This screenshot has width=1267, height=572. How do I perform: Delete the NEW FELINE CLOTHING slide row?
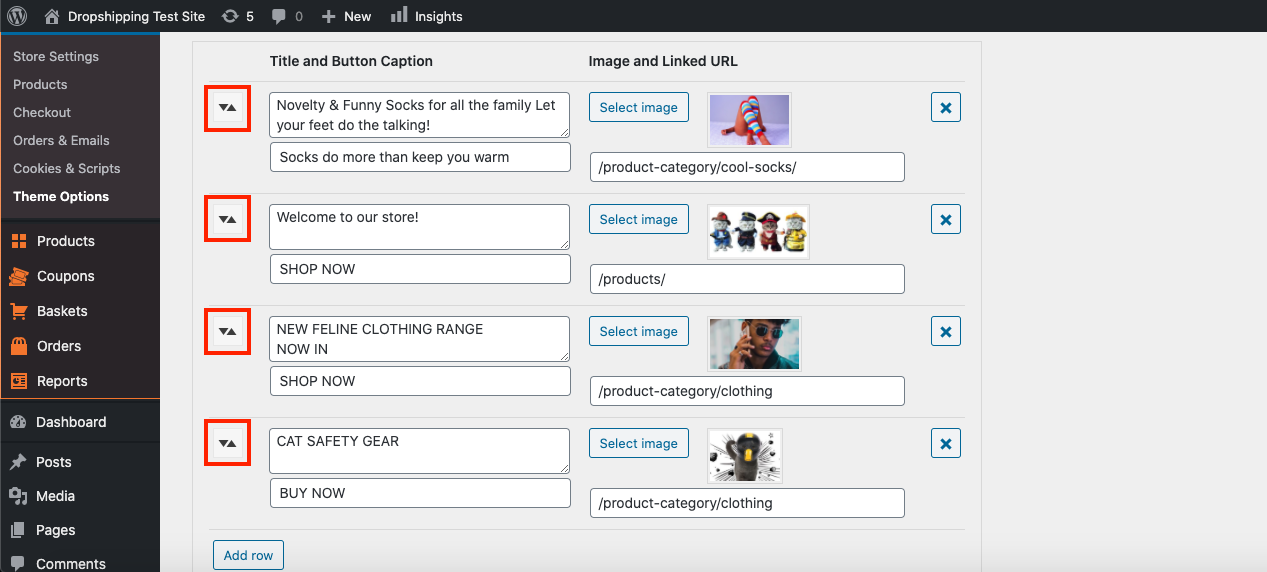click(946, 331)
